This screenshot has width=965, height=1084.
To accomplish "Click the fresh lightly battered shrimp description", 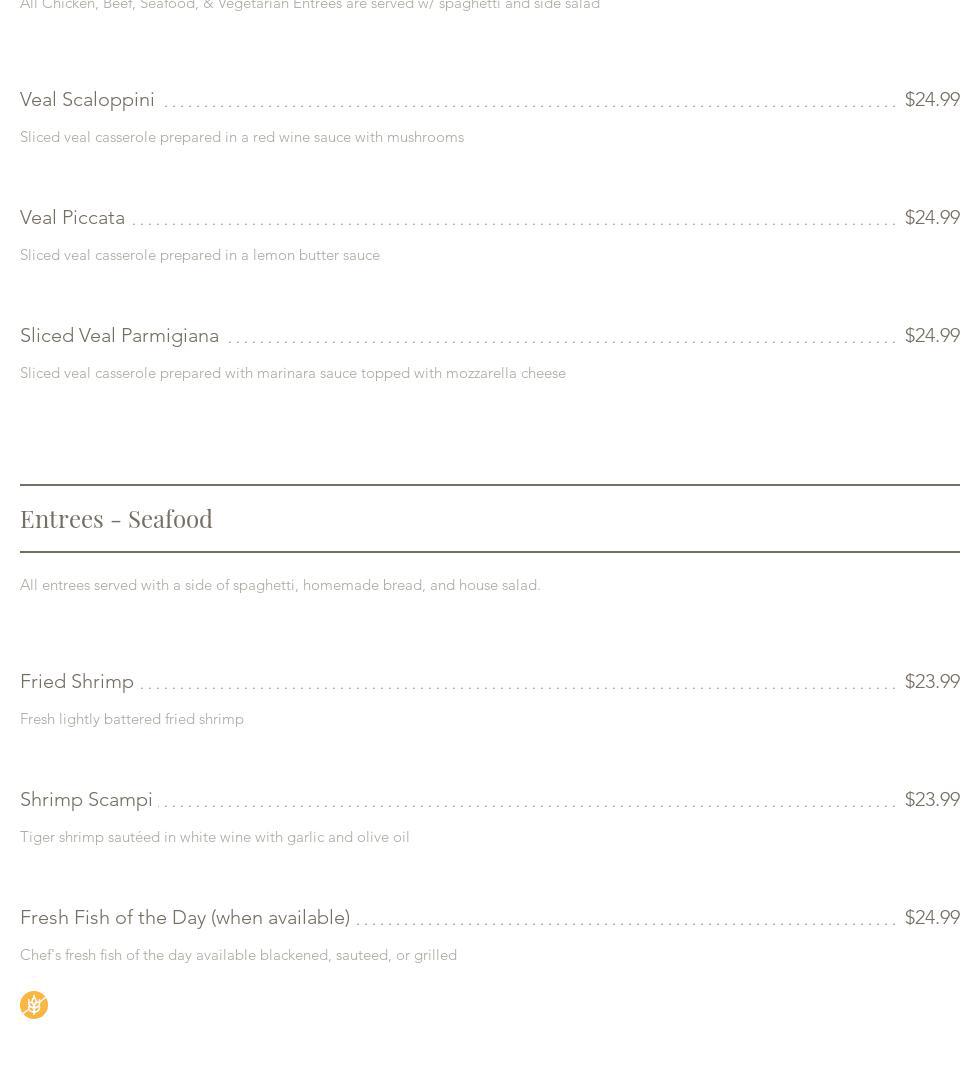I will pos(132,720).
